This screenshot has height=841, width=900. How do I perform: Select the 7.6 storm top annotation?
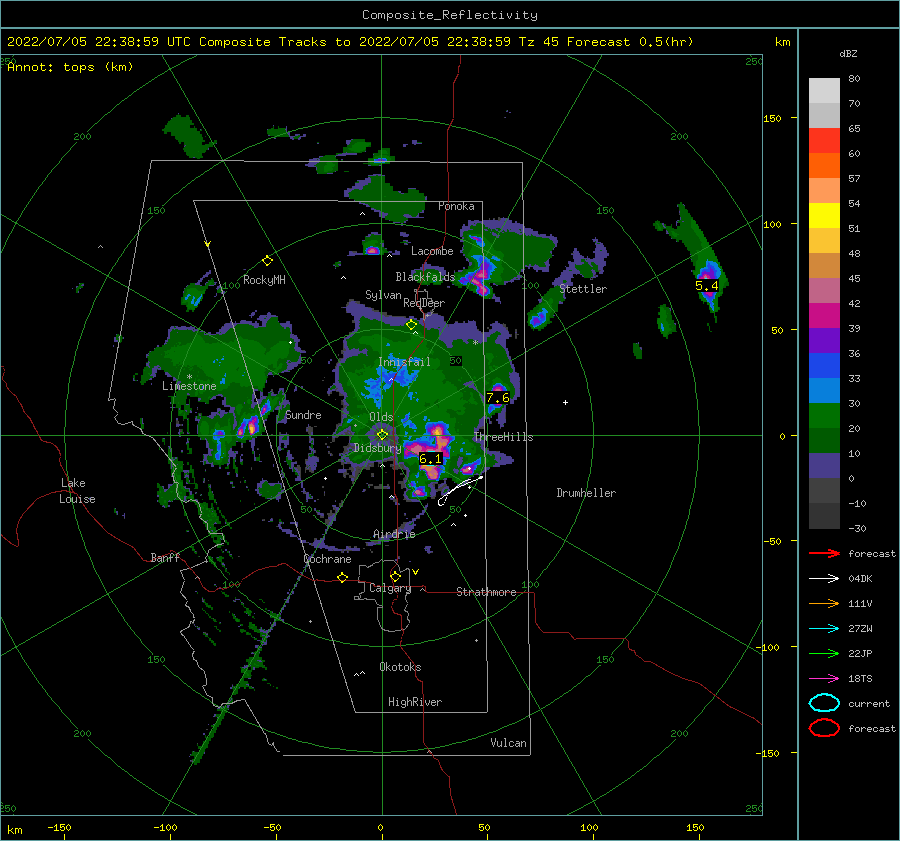coord(497,397)
